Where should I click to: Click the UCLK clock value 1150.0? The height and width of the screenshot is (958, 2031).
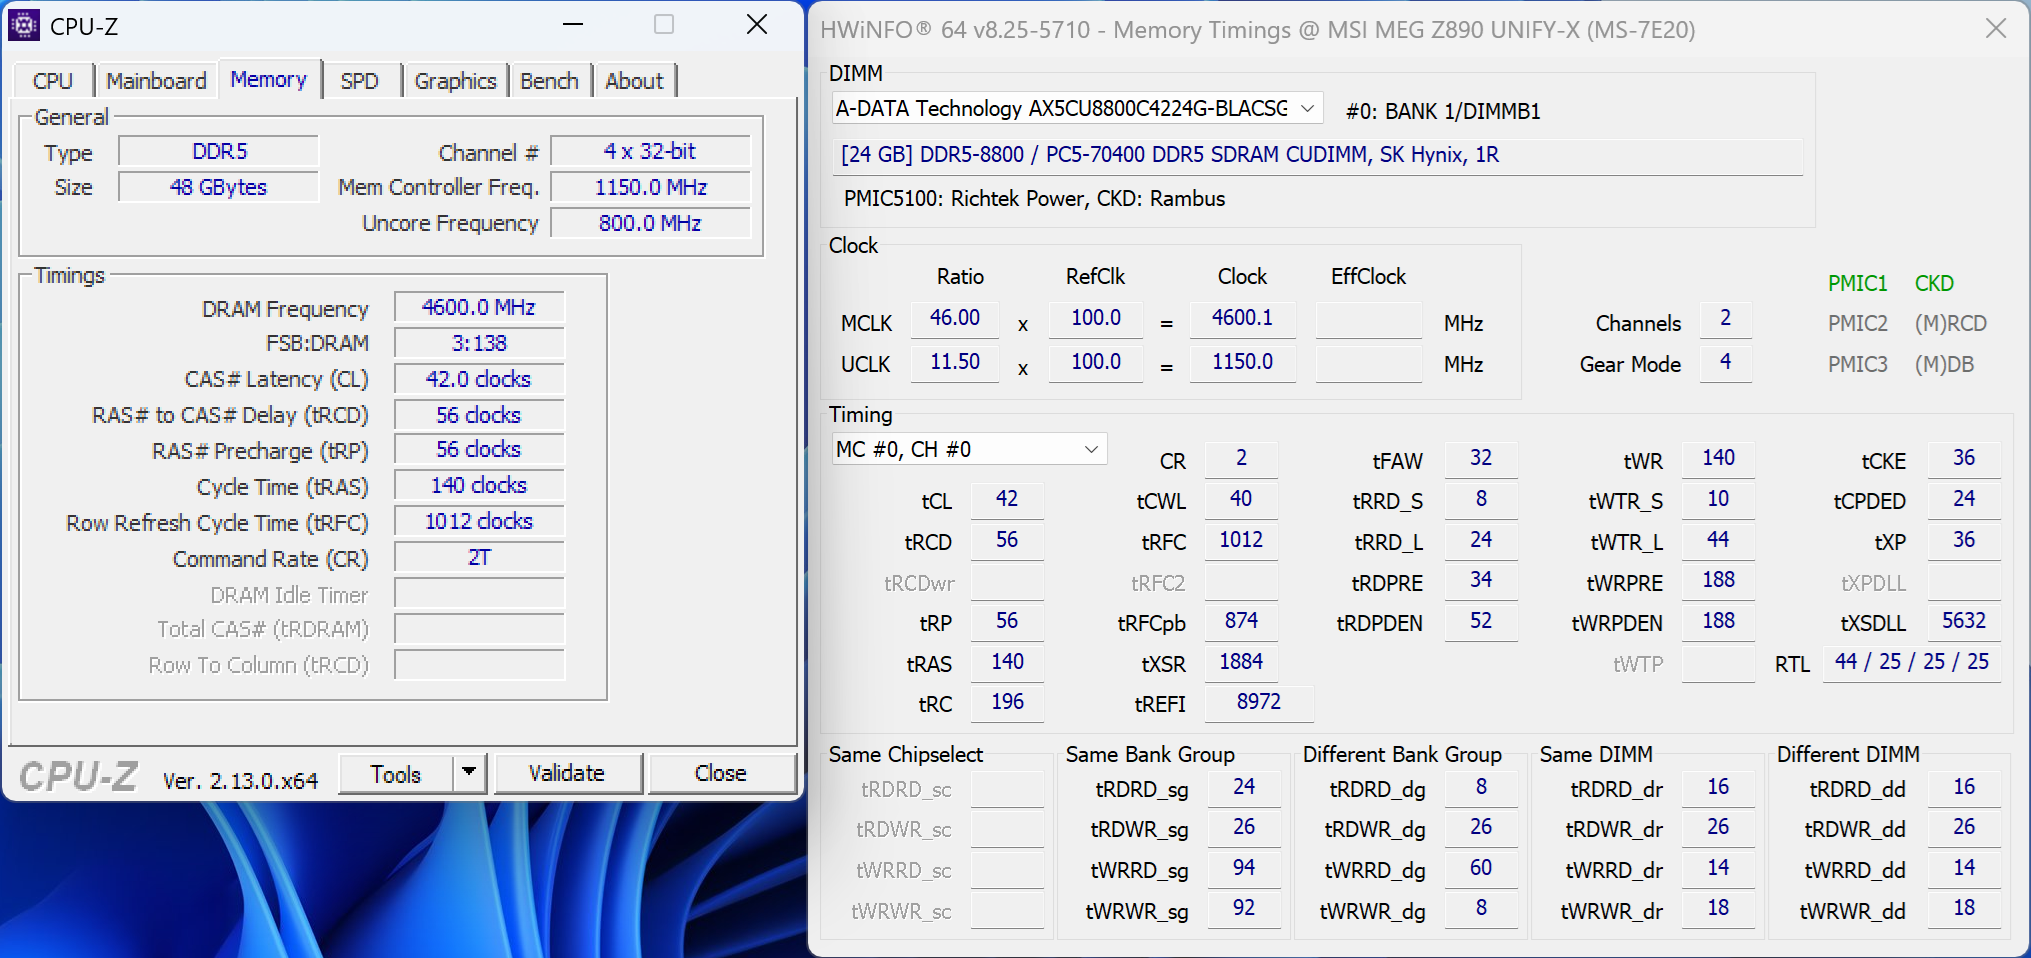pyautogui.click(x=1243, y=362)
